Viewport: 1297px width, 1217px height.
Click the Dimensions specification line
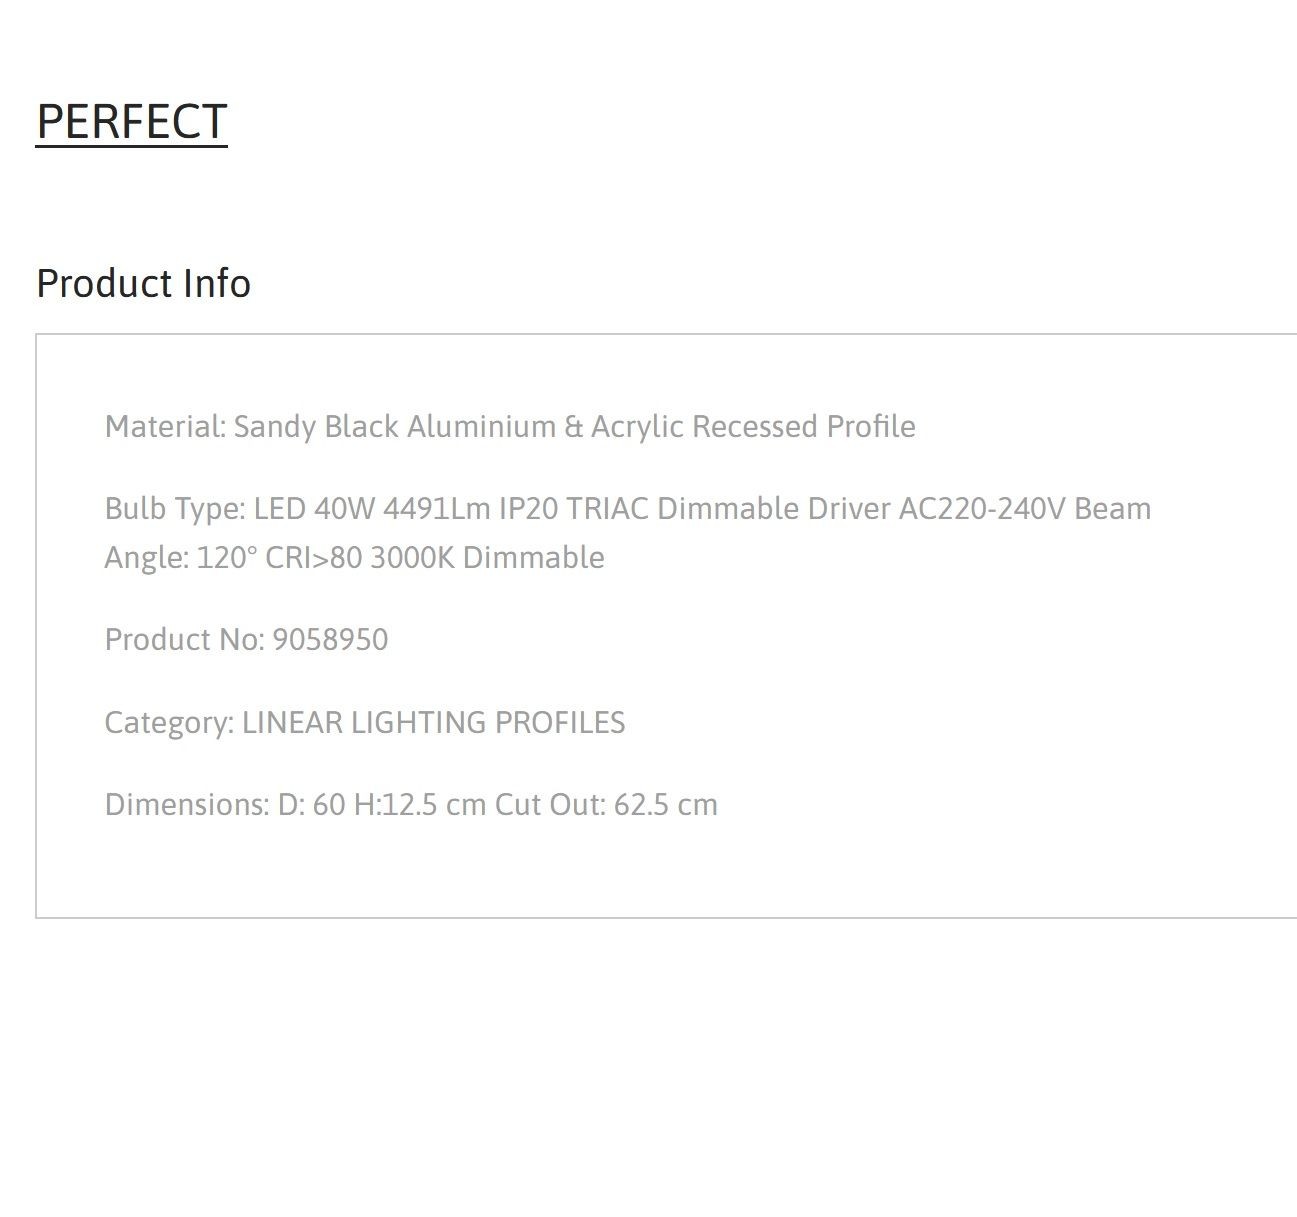pos(411,804)
